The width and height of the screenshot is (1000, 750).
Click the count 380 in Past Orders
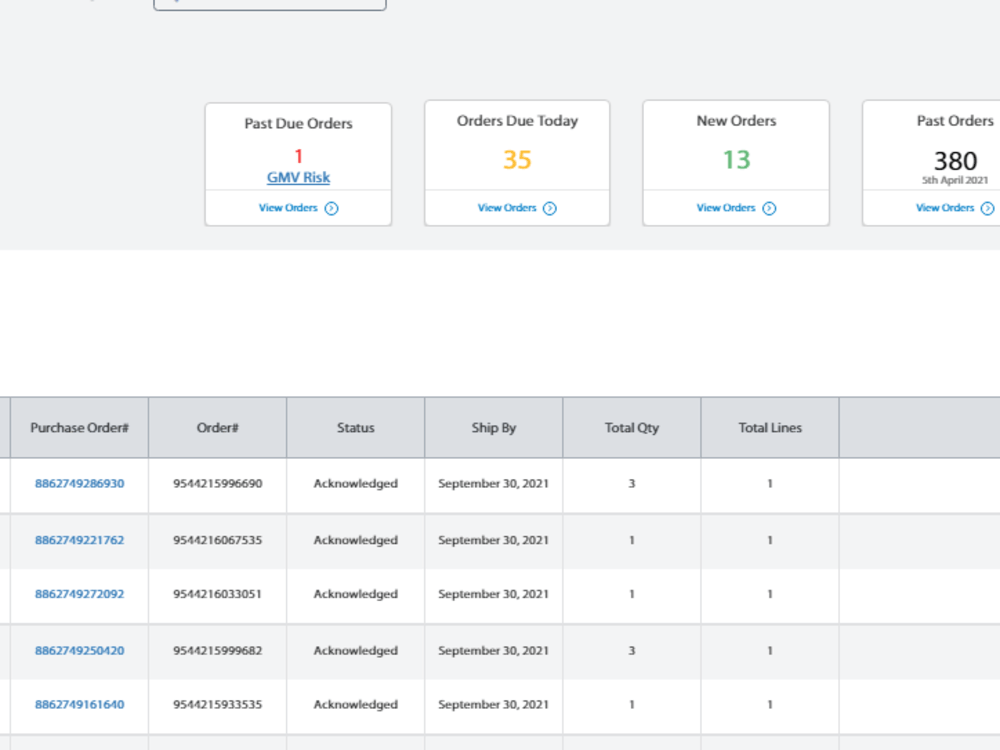(x=955, y=161)
